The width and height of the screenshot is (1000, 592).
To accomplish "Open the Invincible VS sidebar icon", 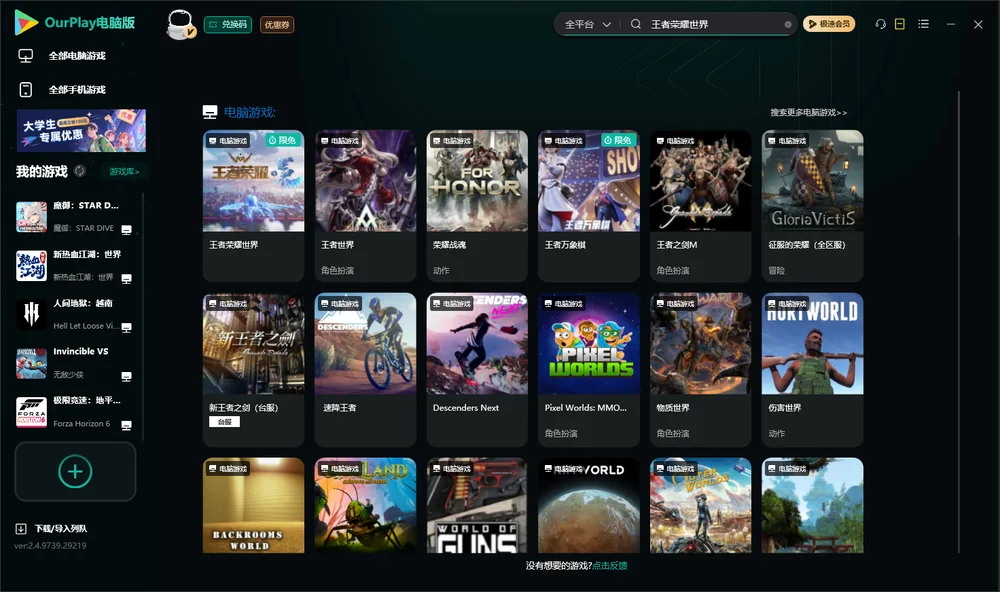I will pyautogui.click(x=31, y=364).
